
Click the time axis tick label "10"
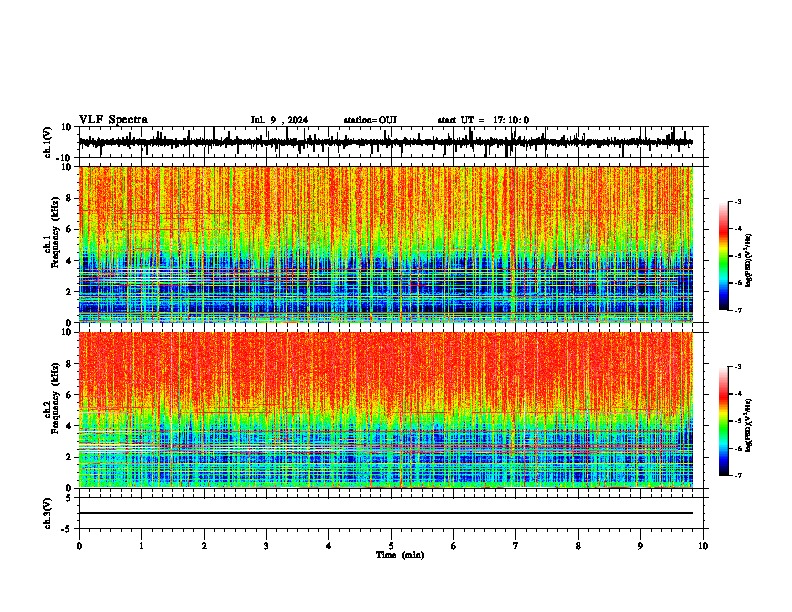703,546
